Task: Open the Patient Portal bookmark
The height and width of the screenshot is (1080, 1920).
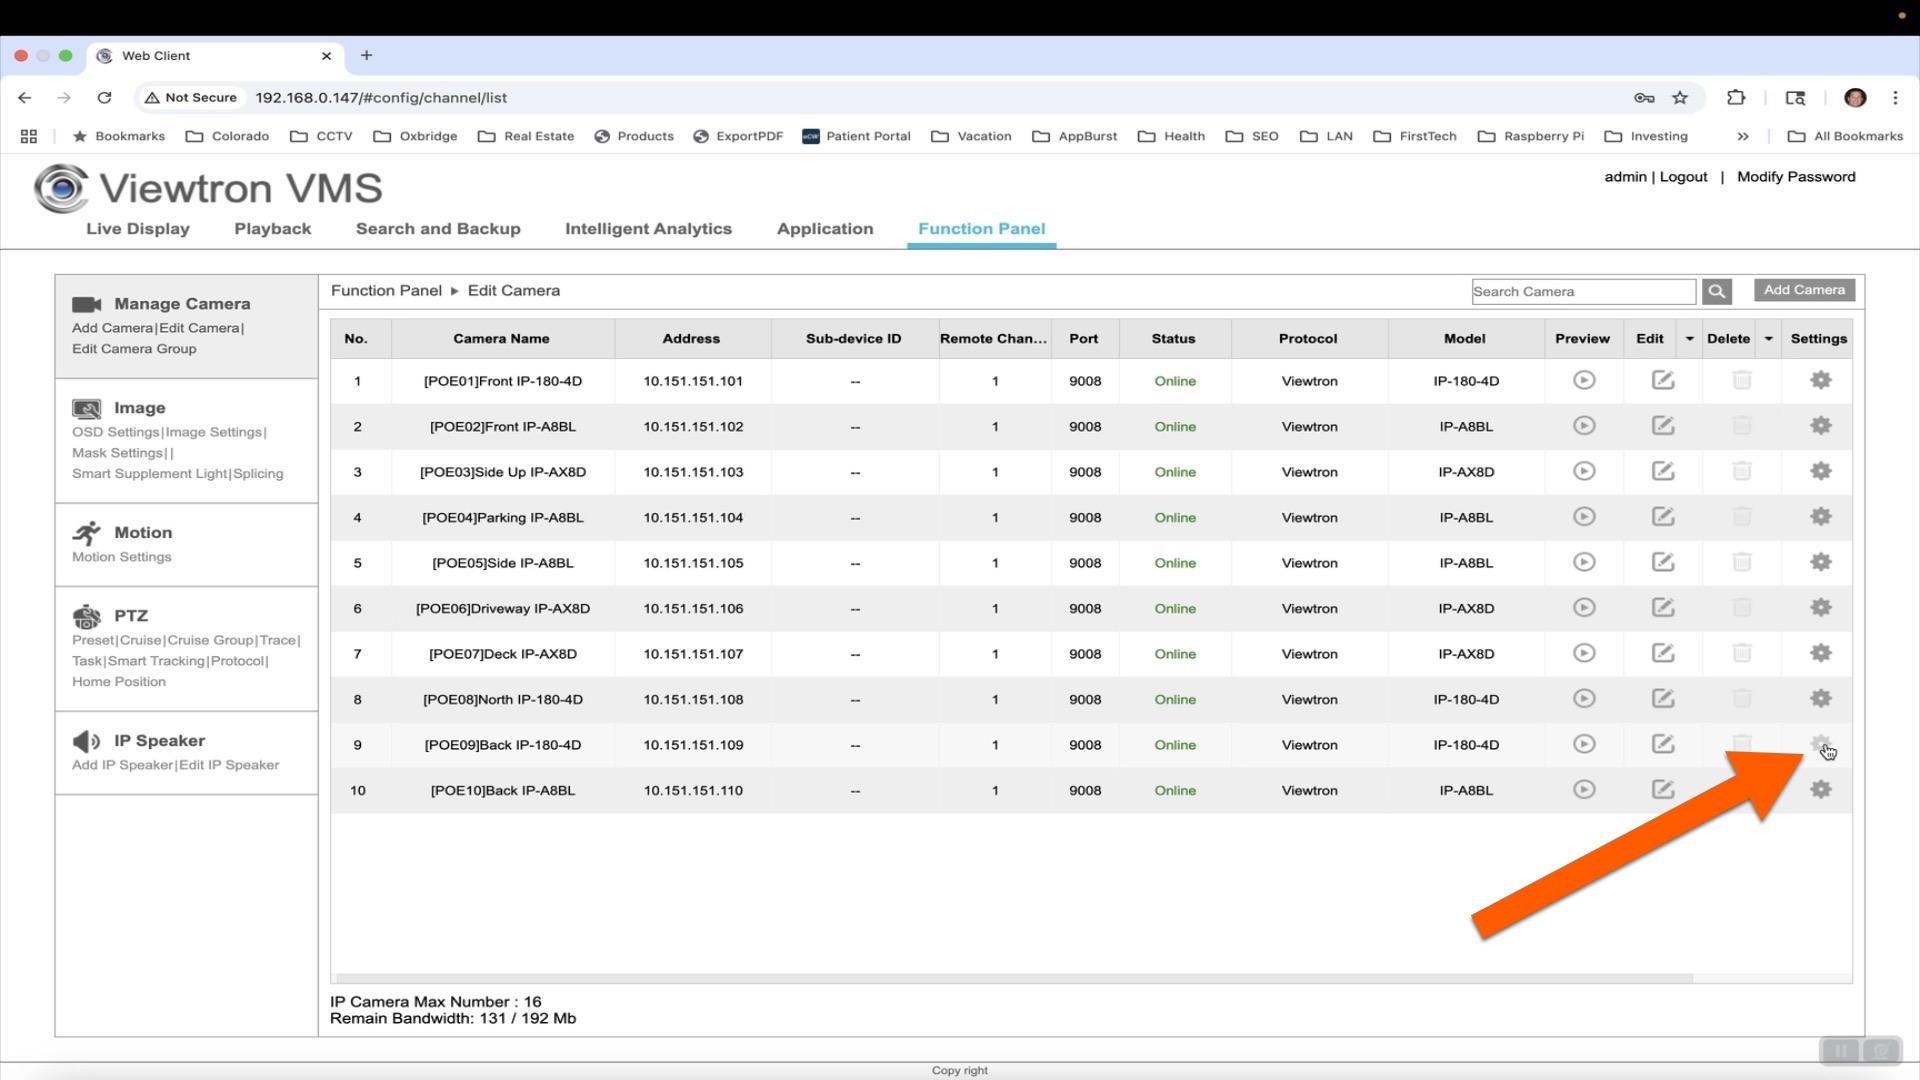Action: (856, 136)
